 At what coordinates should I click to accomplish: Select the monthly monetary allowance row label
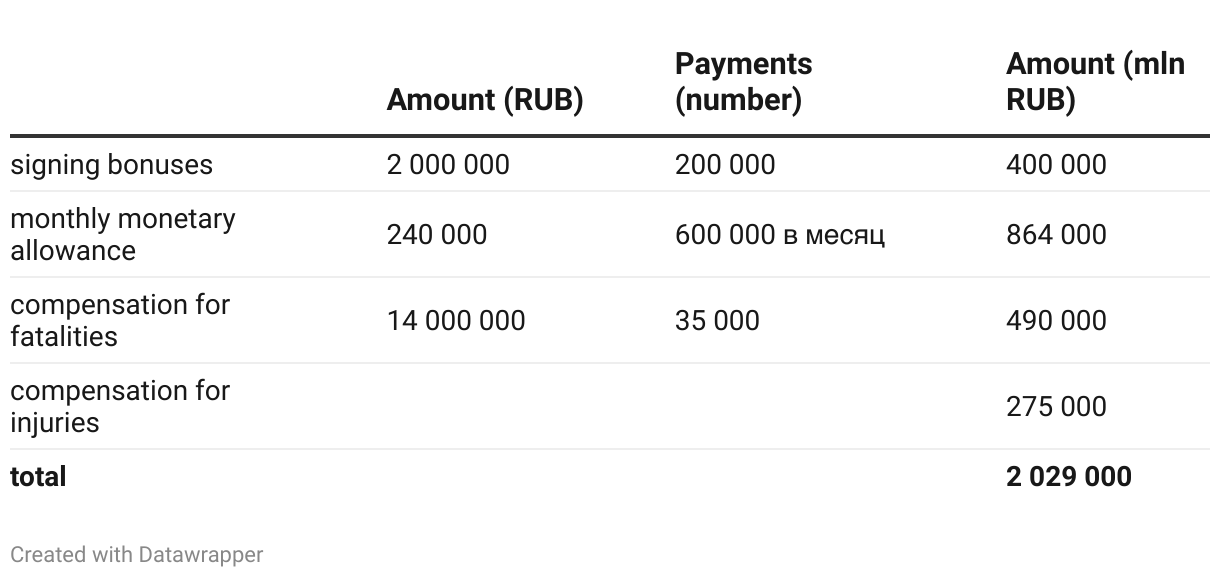[x=123, y=234]
